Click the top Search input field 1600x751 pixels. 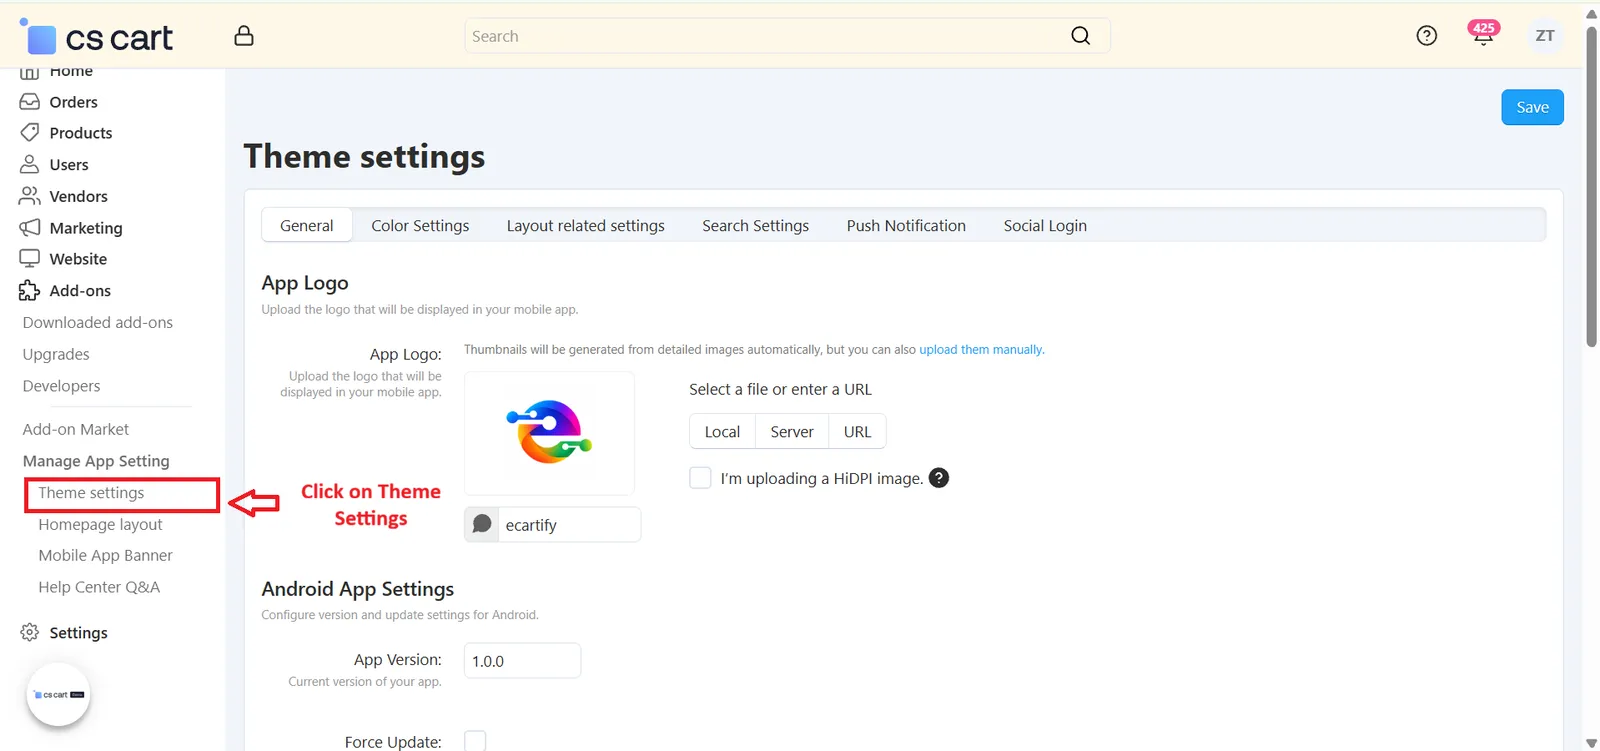787,36
